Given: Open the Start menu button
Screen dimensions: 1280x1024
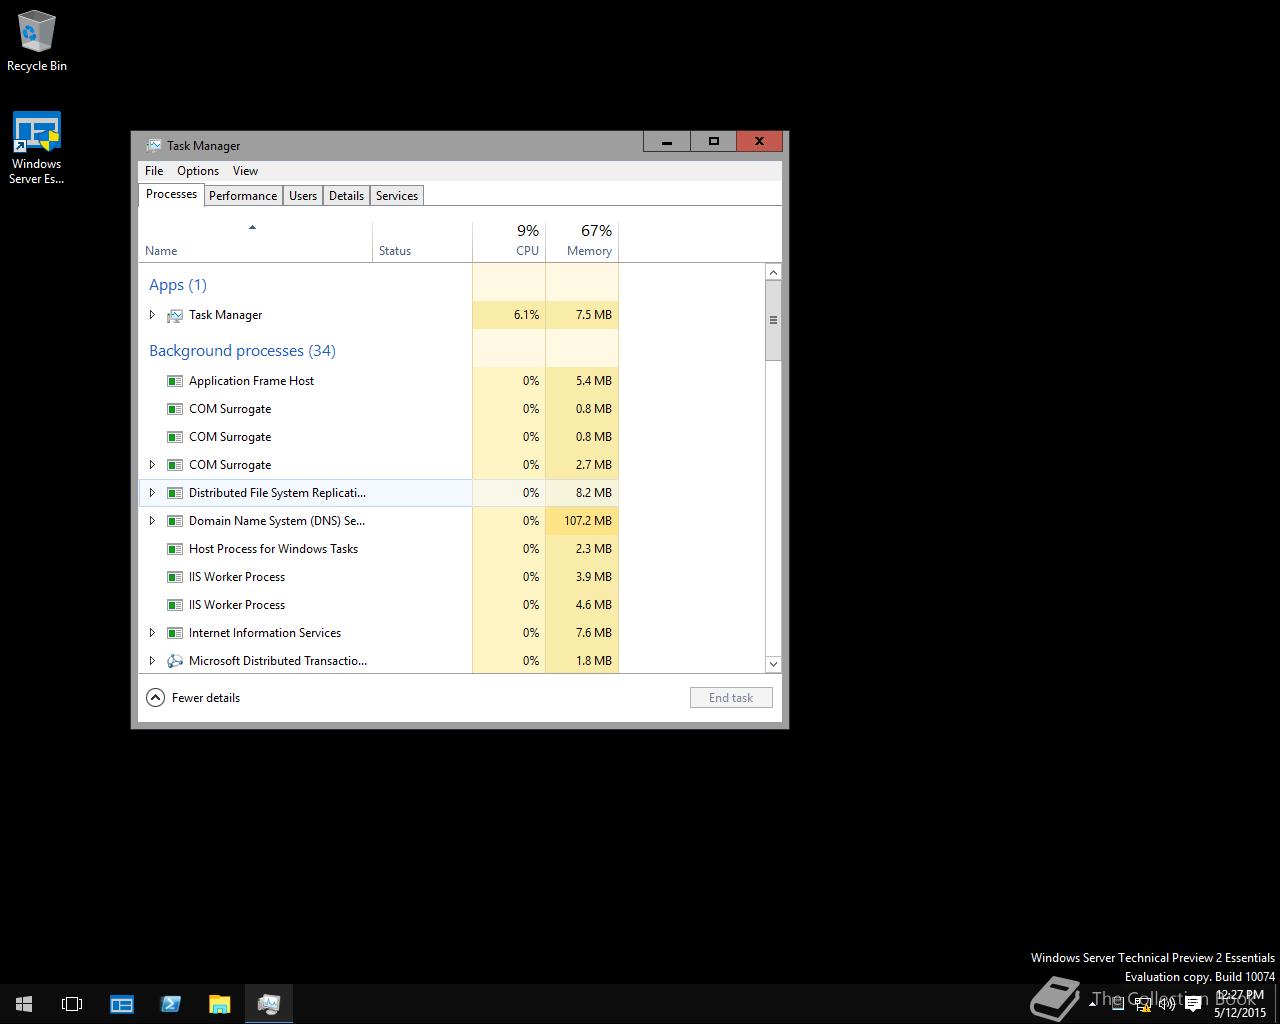Looking at the screenshot, I should click(x=24, y=1004).
